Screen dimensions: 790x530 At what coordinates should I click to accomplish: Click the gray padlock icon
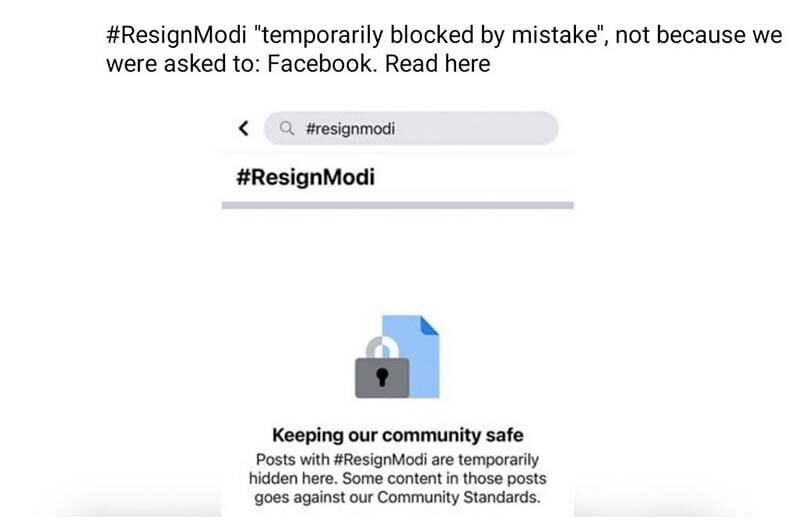pyautogui.click(x=382, y=368)
